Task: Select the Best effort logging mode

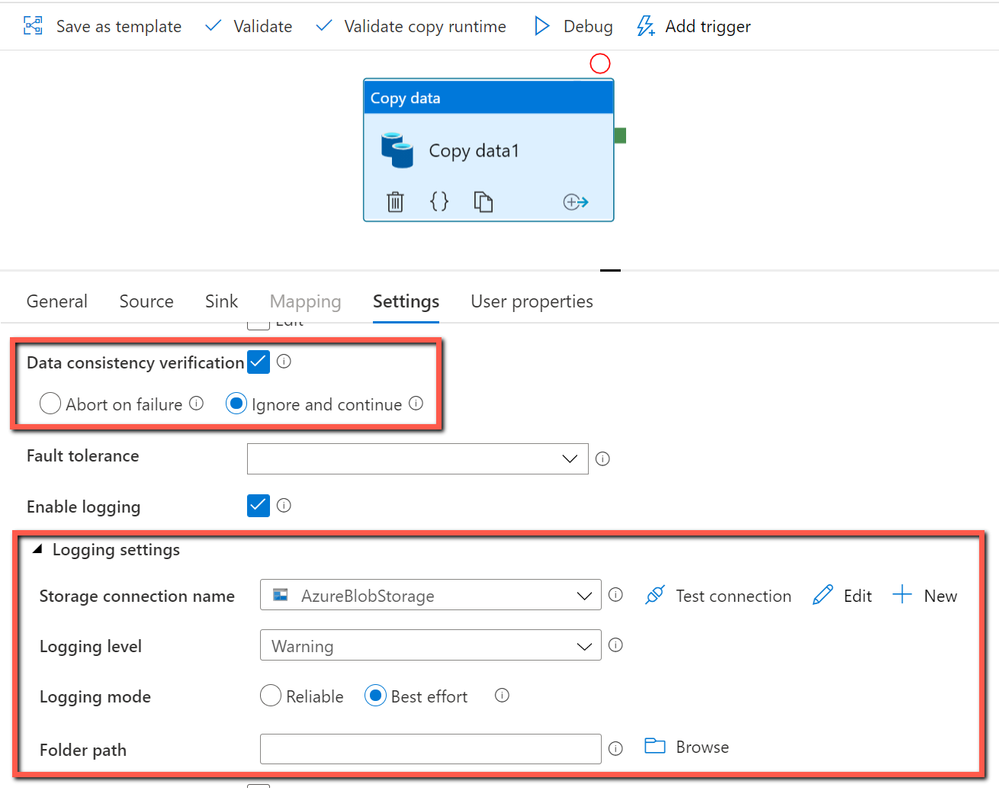Action: click(375, 695)
